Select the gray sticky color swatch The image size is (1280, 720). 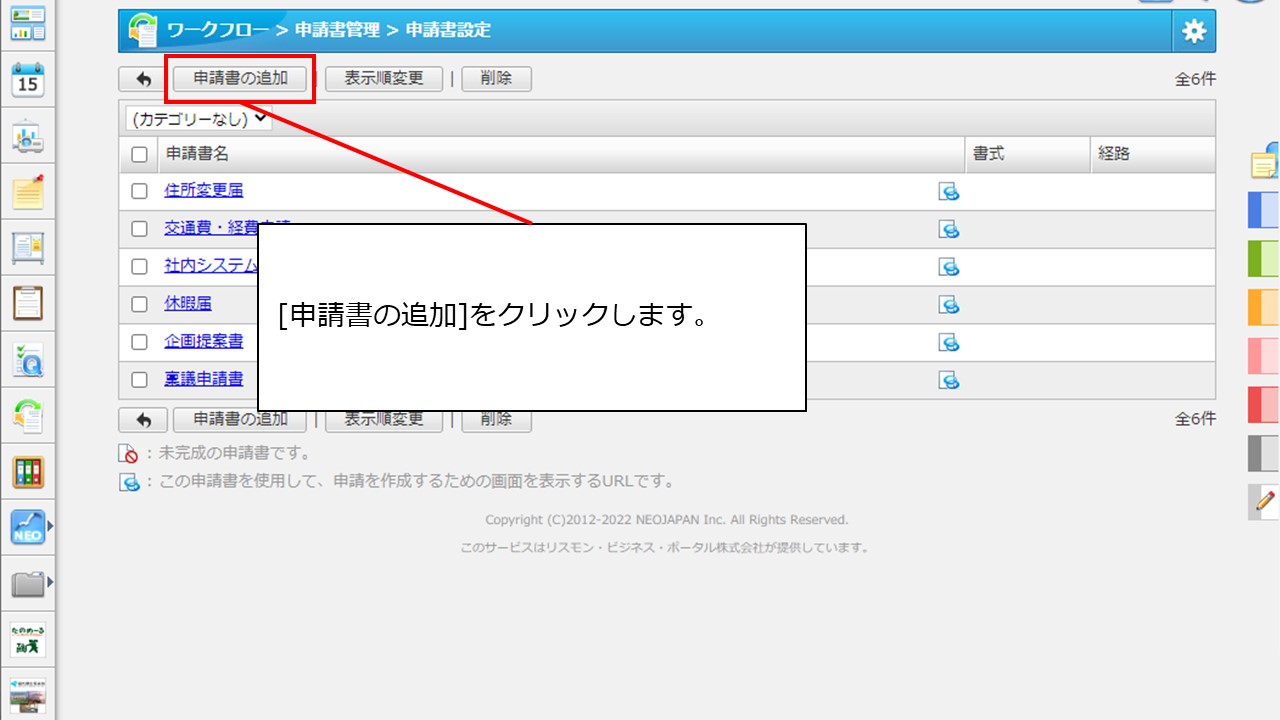point(1264,453)
